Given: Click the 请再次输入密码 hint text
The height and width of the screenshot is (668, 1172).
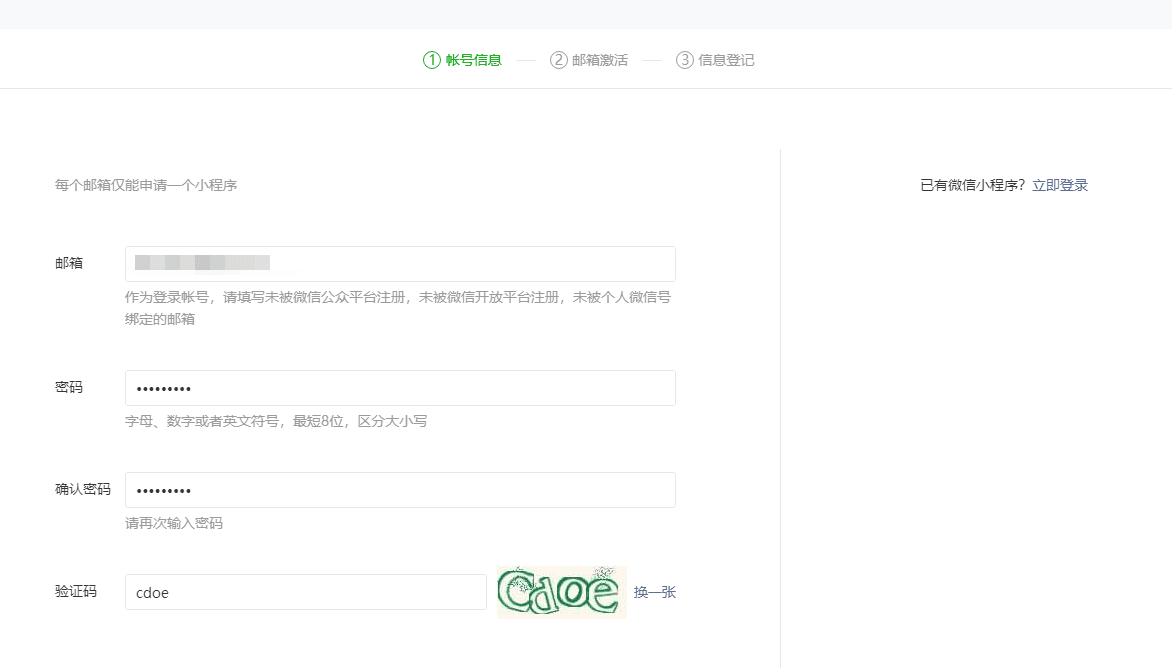Looking at the screenshot, I should coord(174,523).
